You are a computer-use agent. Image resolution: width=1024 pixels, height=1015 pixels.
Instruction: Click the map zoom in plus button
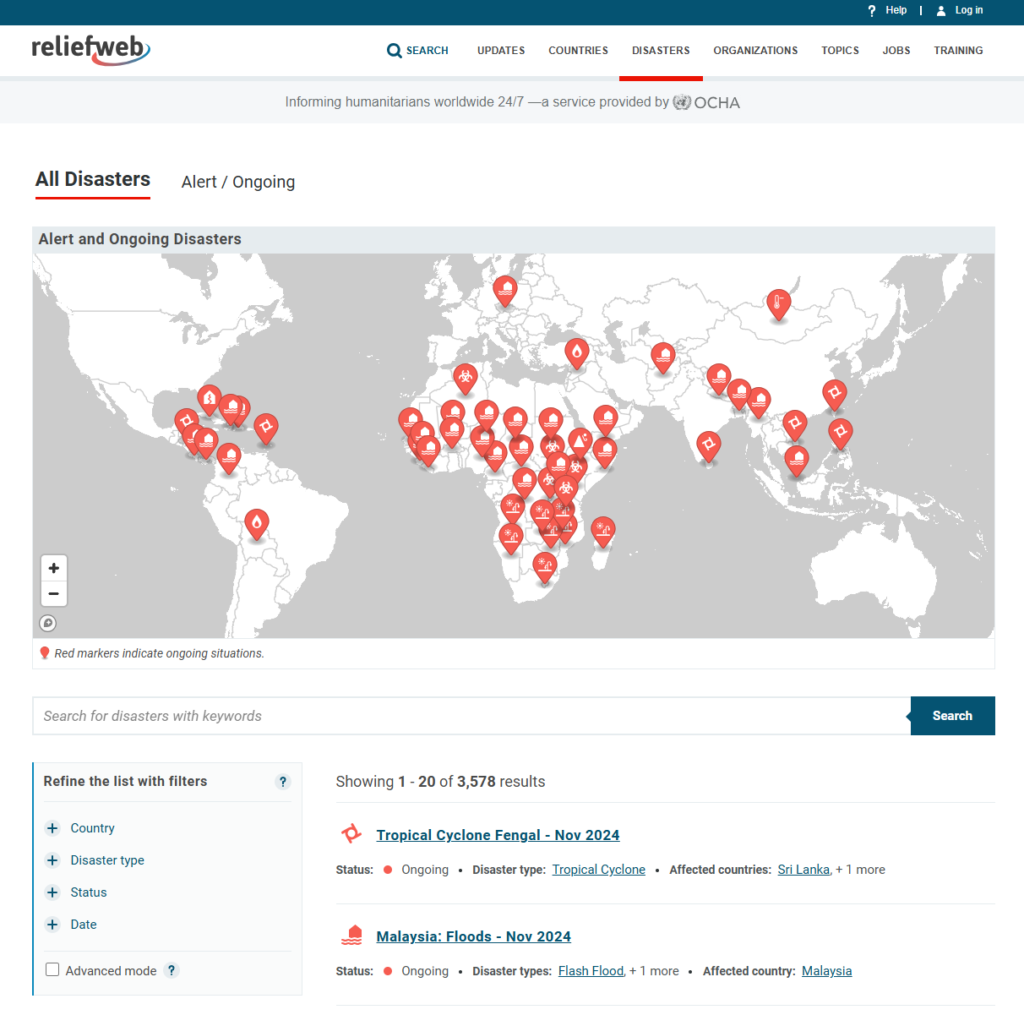54,568
